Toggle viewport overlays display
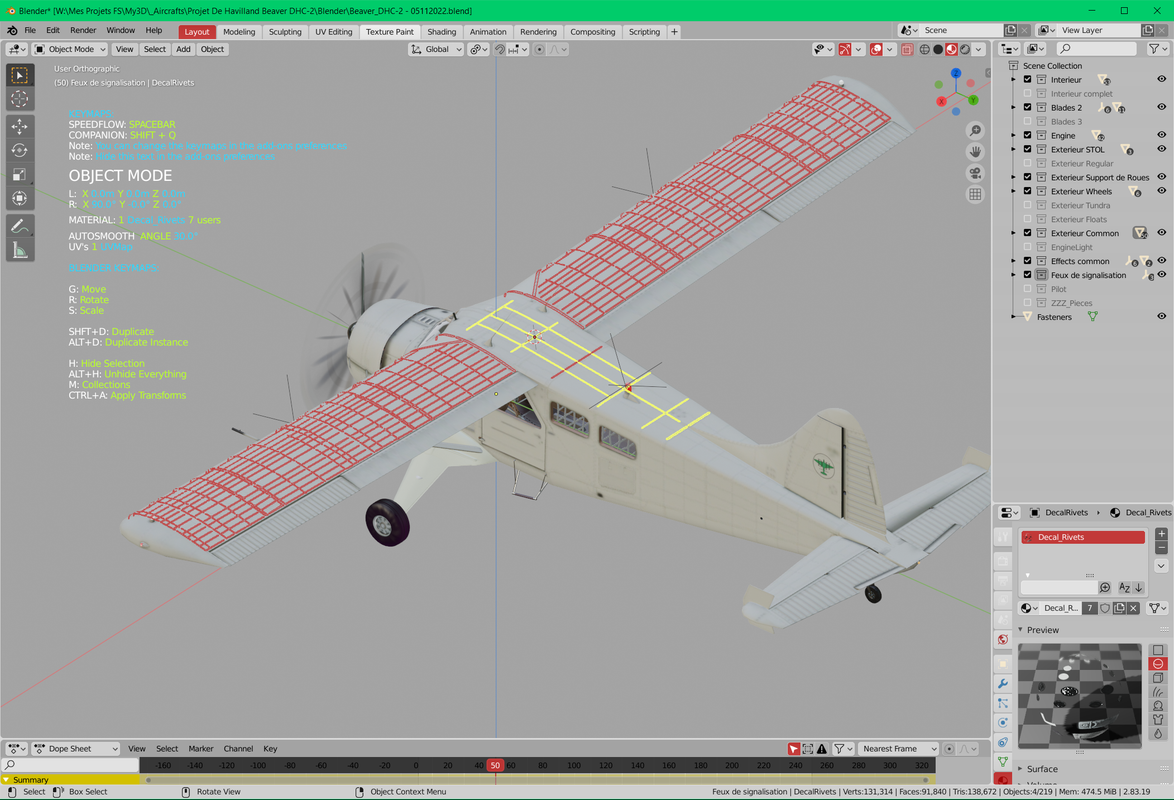The width and height of the screenshot is (1174, 800). 876,49
